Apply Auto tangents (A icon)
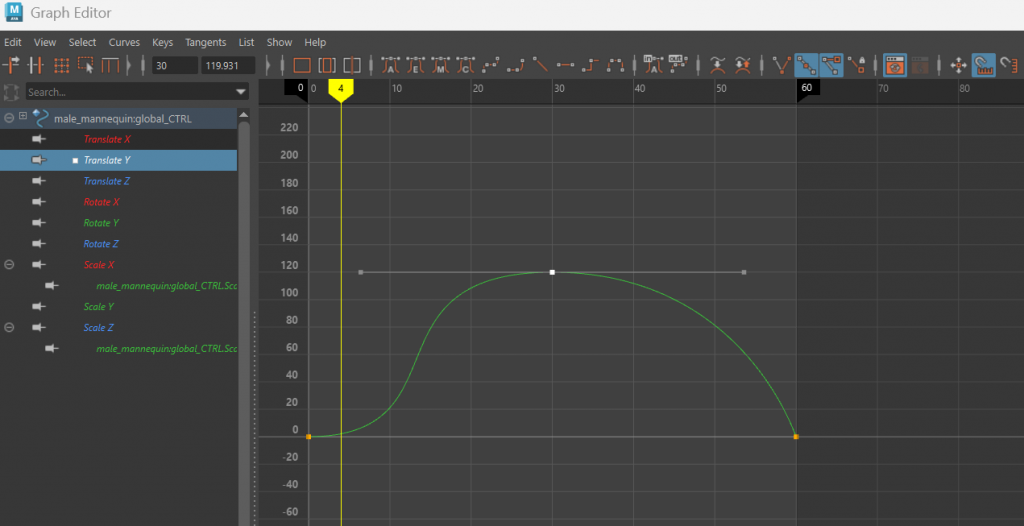This screenshot has height=526, width=1024. tap(390, 65)
